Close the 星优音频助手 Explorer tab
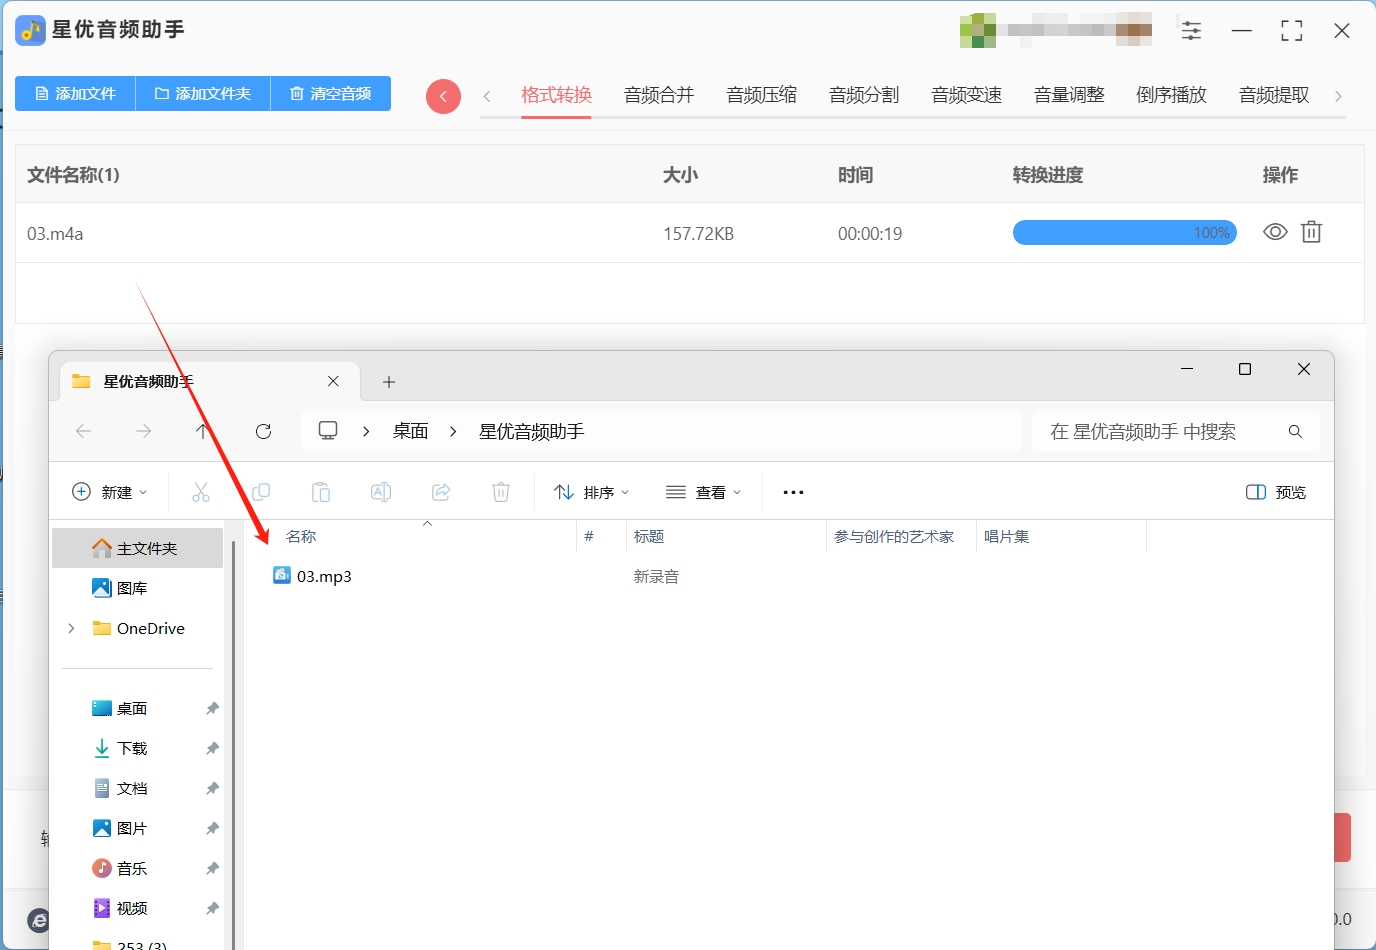1376x950 pixels. pos(333,381)
